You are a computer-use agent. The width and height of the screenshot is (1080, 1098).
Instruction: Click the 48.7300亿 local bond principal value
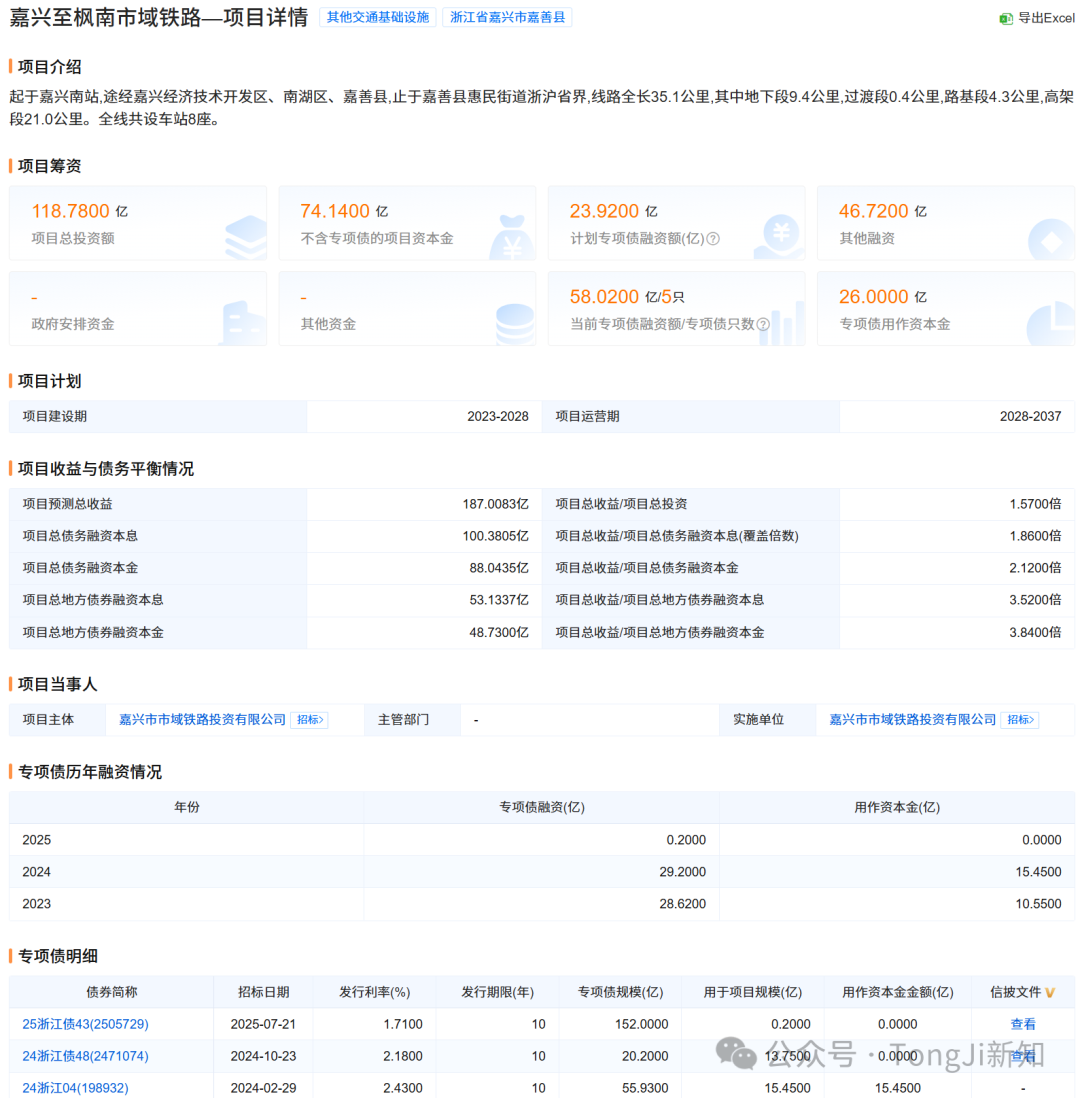tap(499, 632)
